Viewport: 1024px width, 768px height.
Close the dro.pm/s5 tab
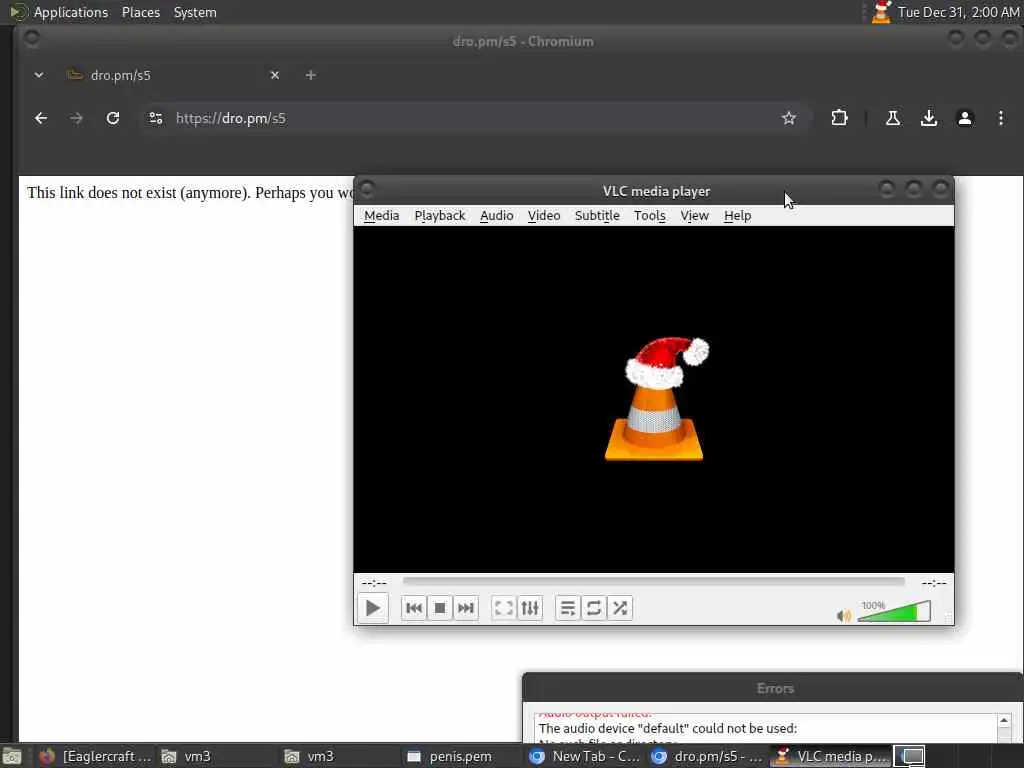[275, 75]
